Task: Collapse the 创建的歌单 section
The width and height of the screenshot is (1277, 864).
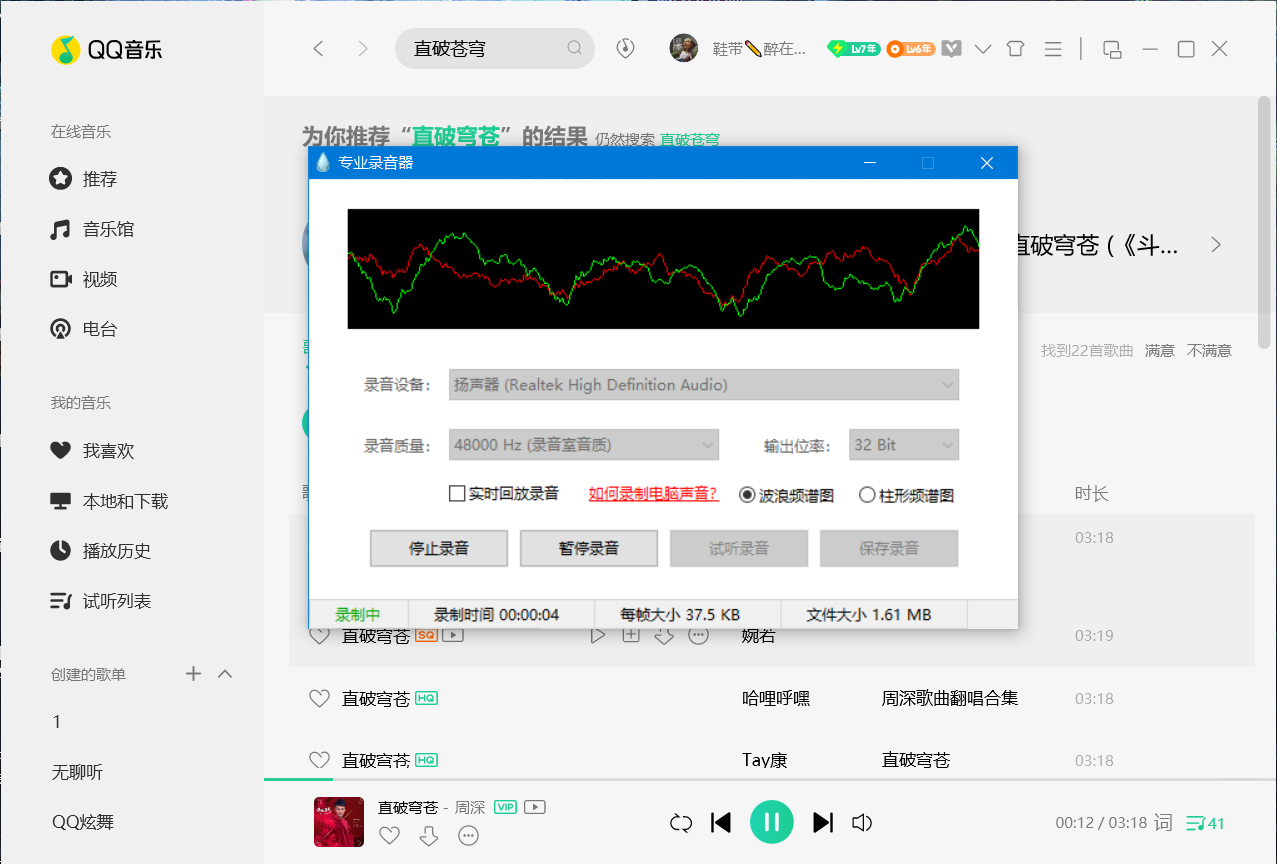Action: point(225,674)
